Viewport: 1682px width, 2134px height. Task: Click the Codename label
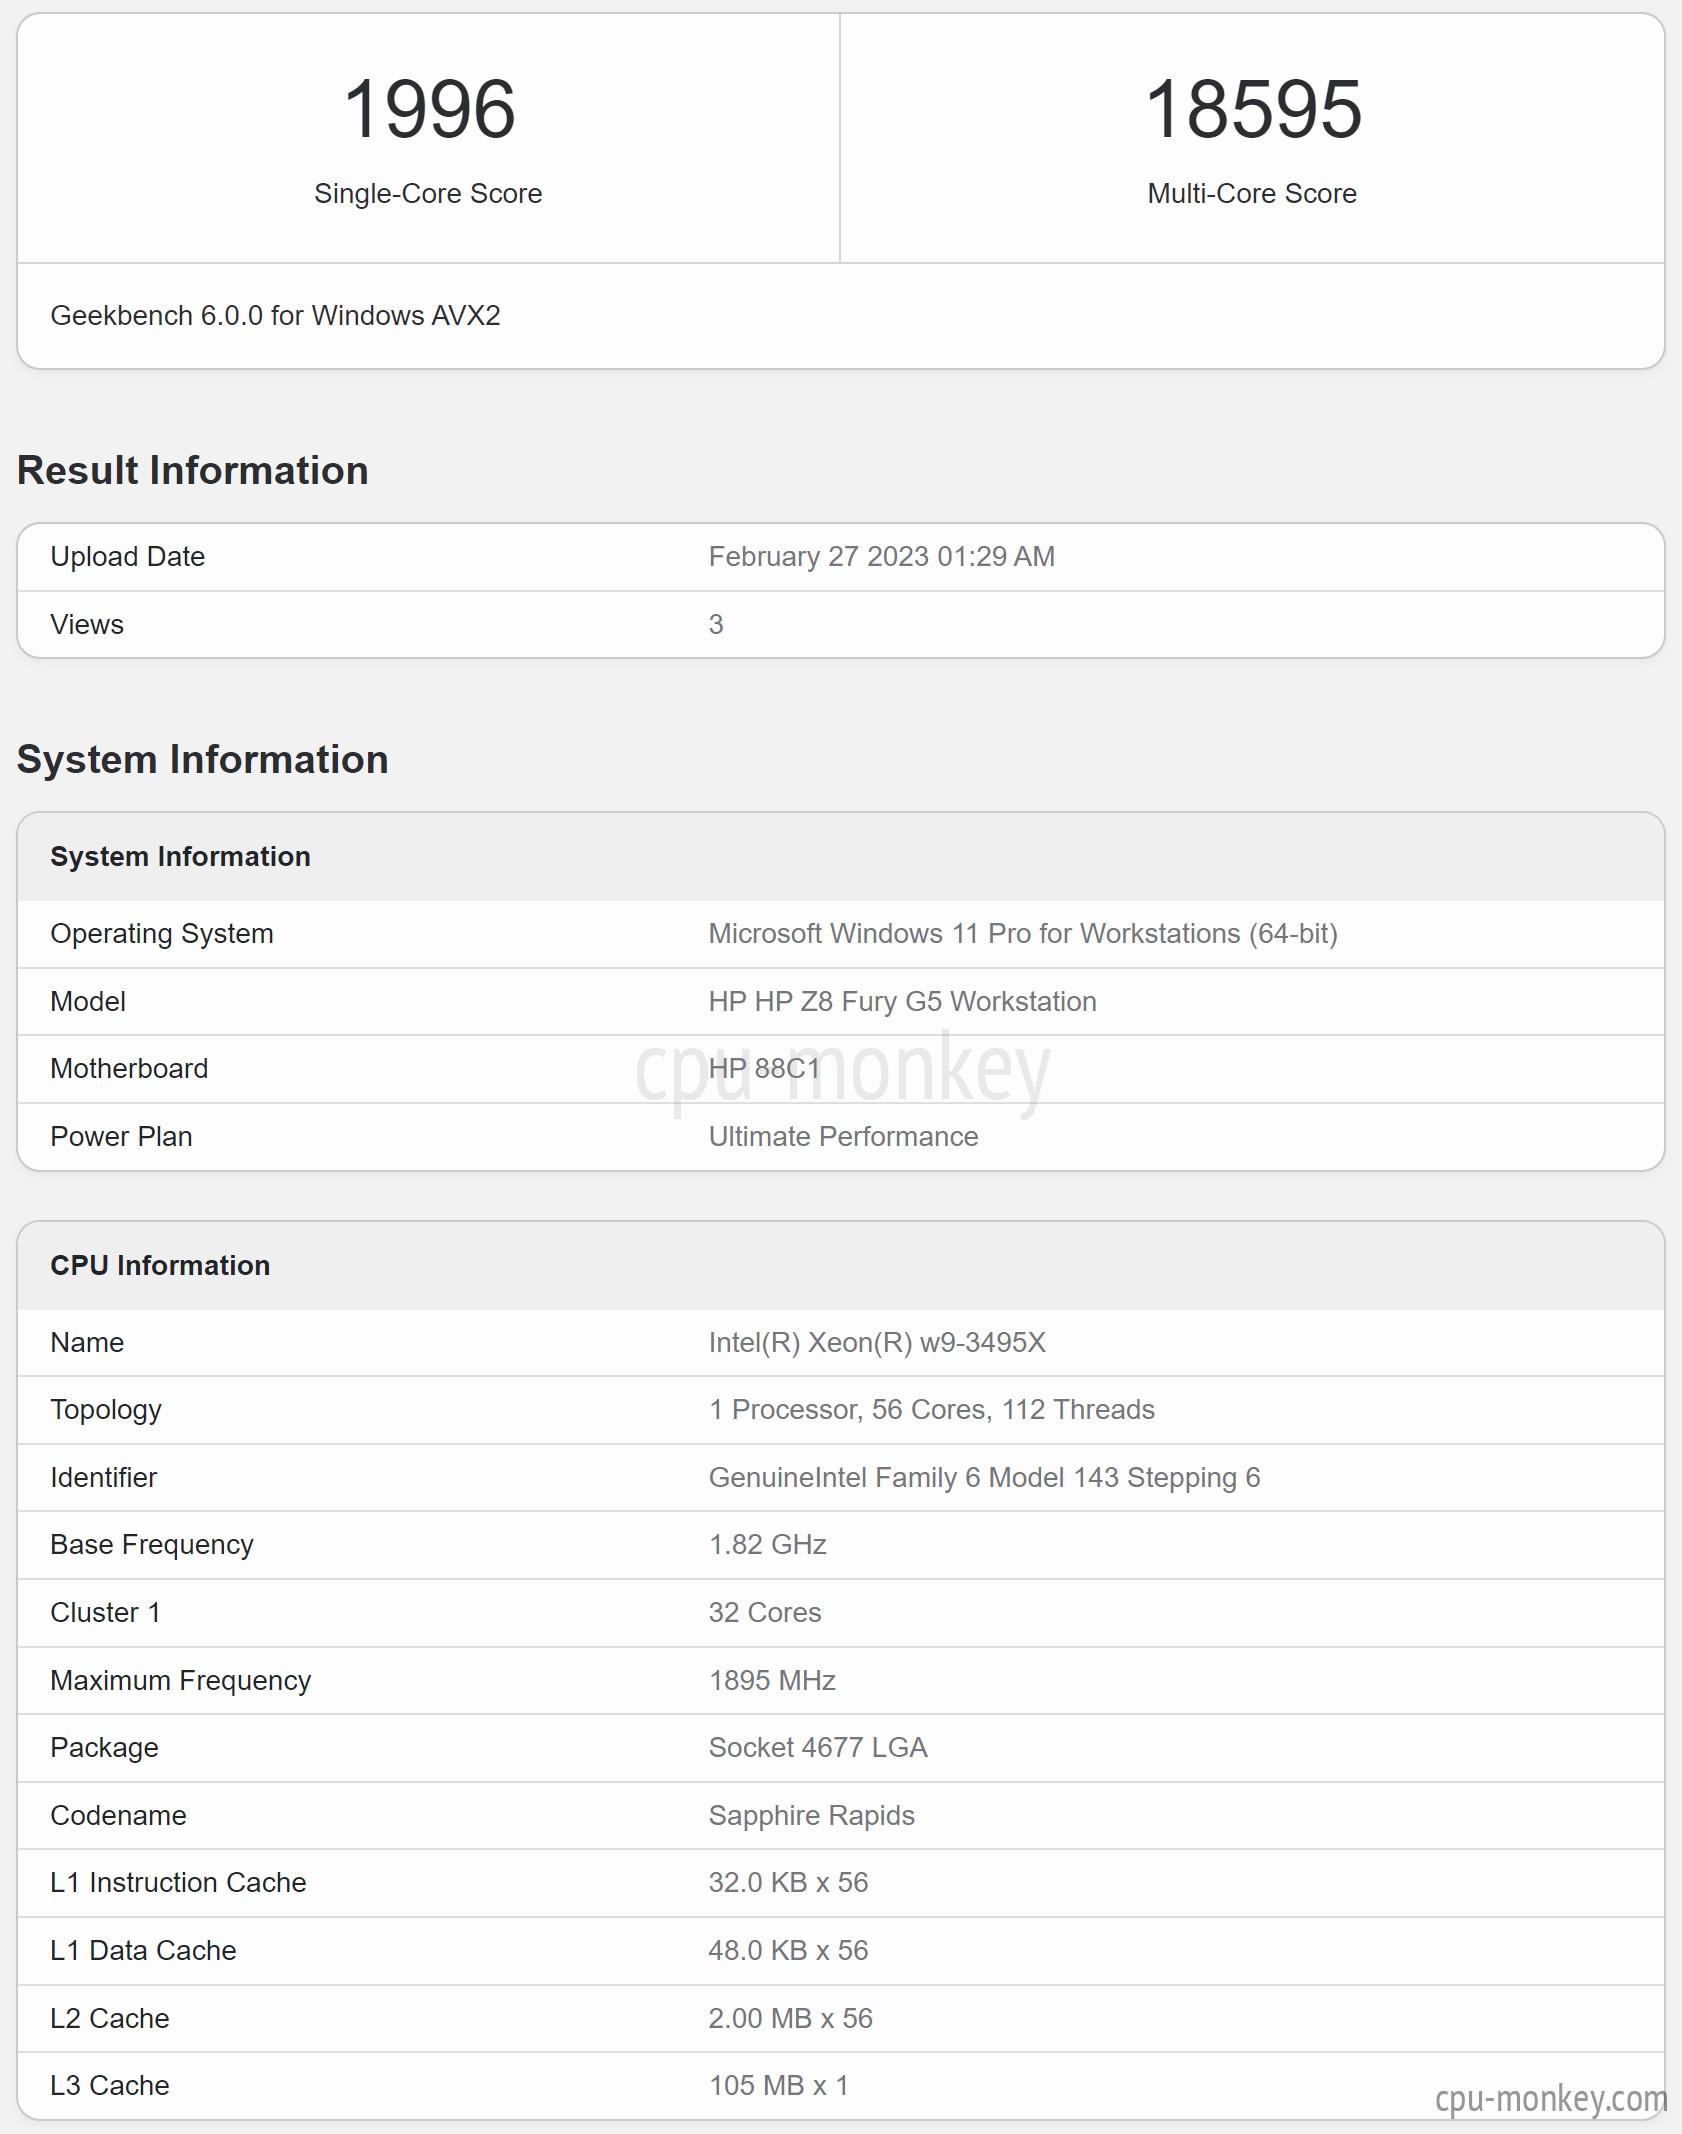point(118,1815)
